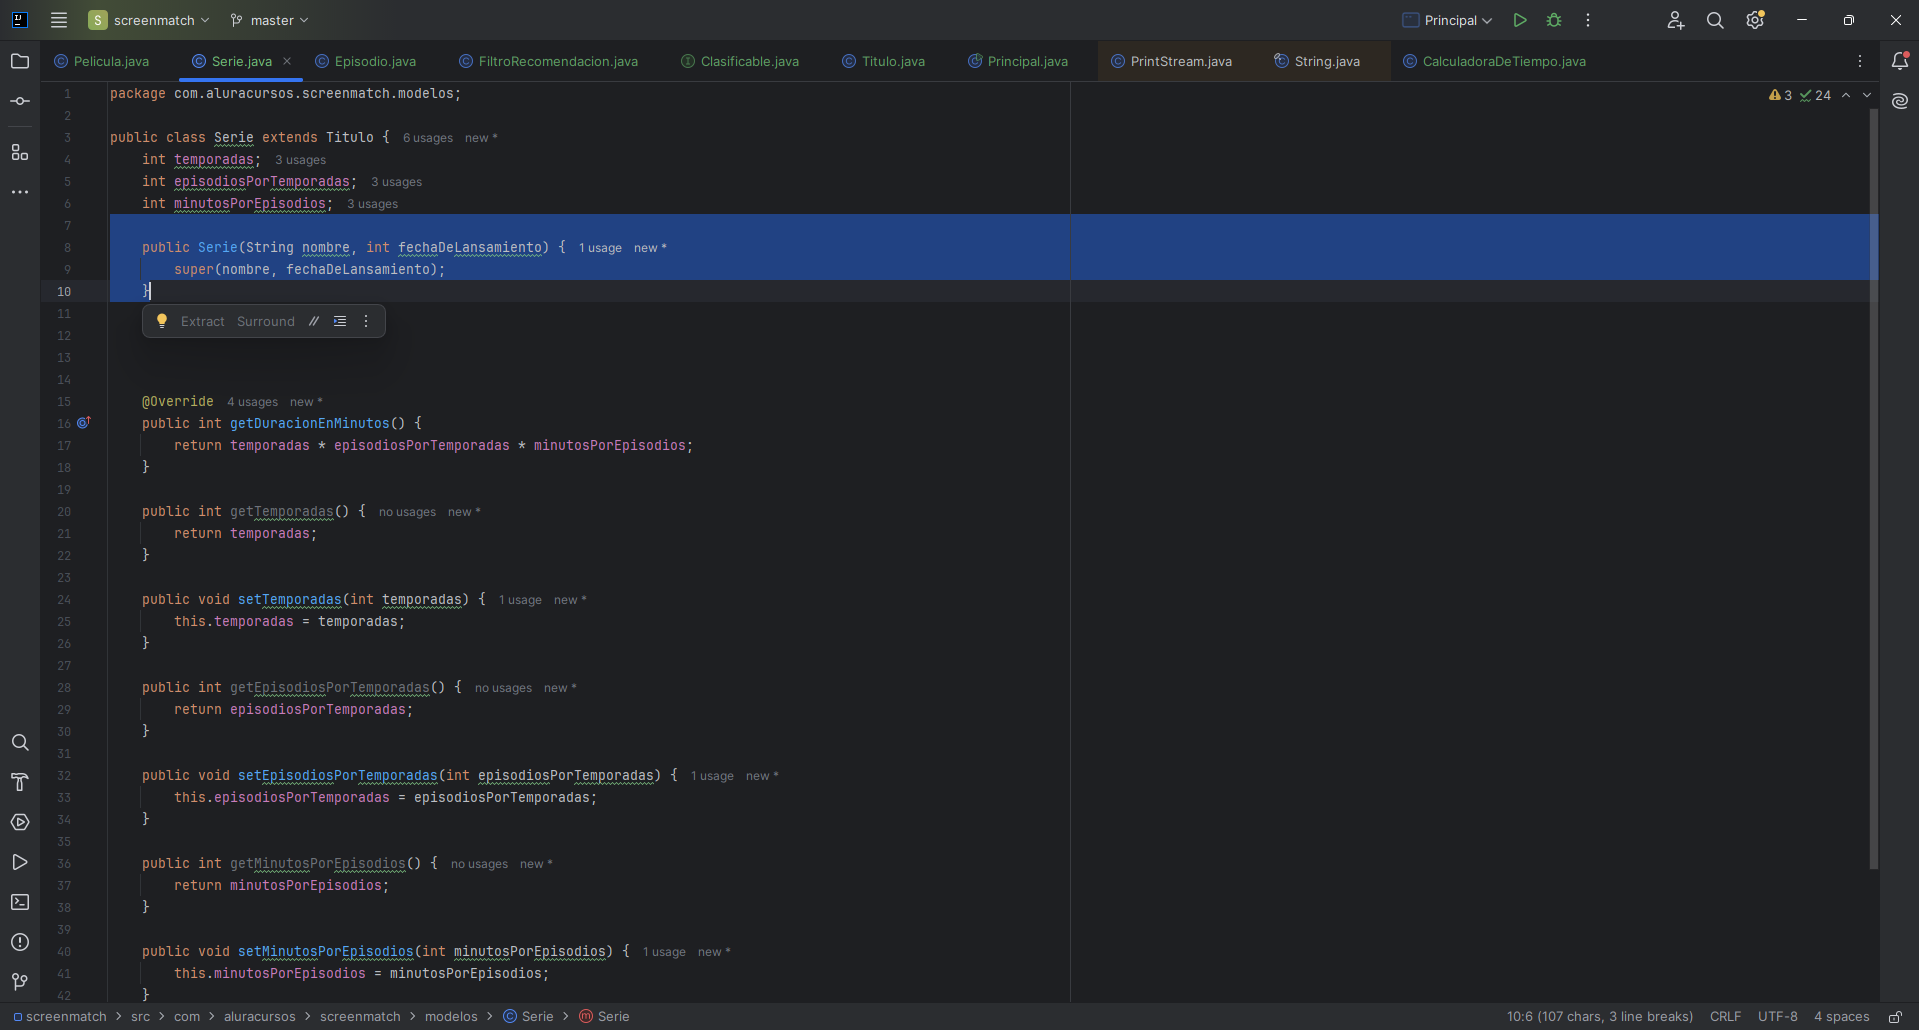Open the Run tool window in sidebar
The image size is (1919, 1030).
point(20,862)
